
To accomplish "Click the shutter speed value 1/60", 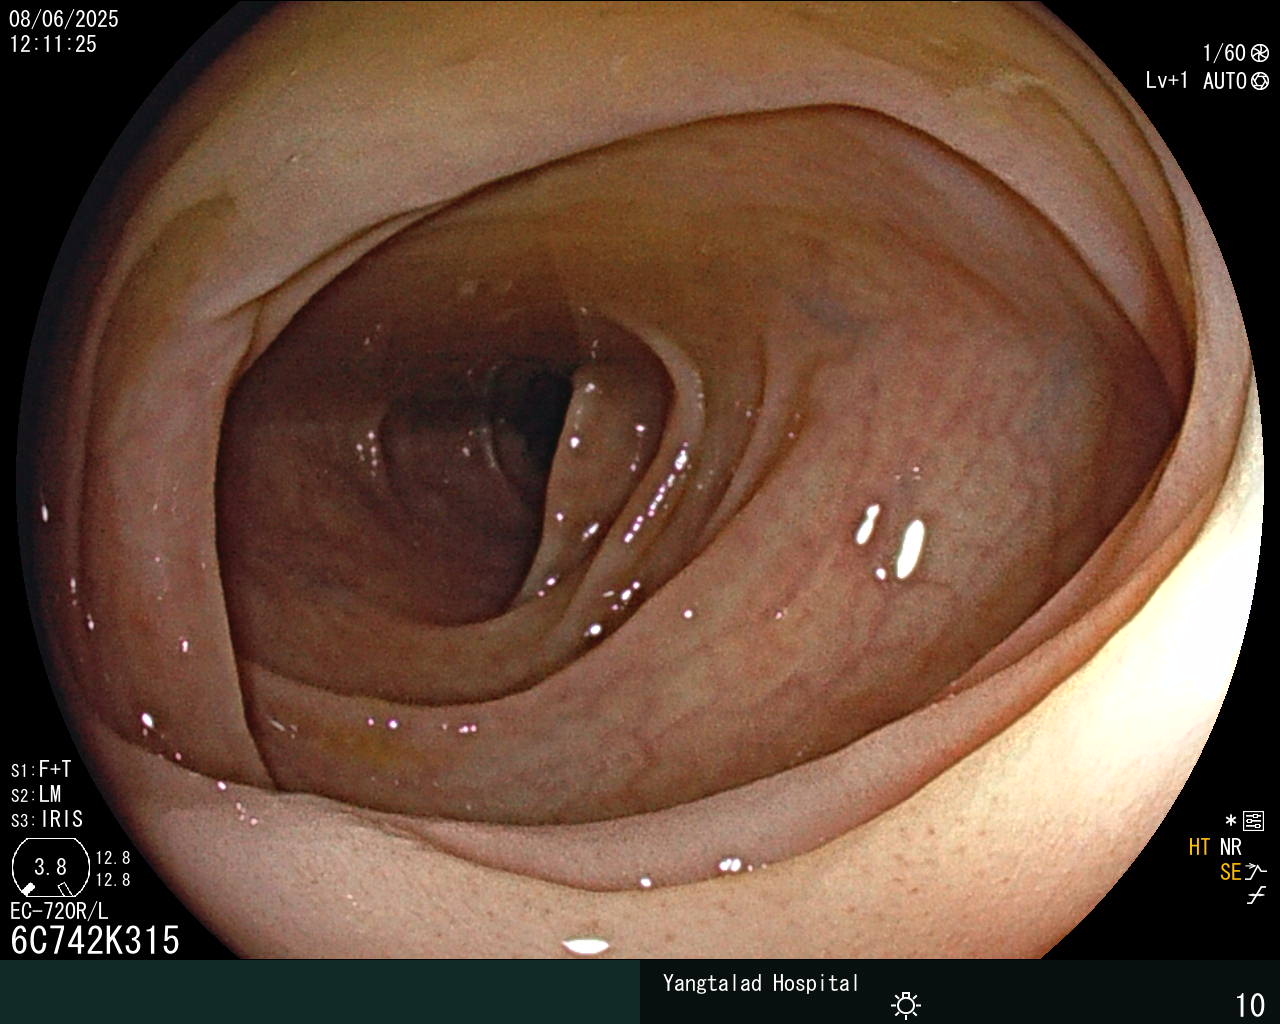I will (x=1224, y=54).
